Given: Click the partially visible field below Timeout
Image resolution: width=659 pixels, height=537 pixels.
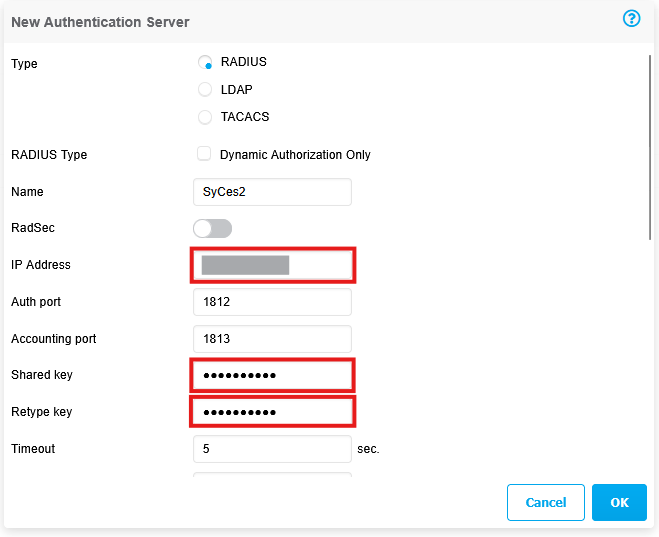Looking at the screenshot, I should click(272, 474).
